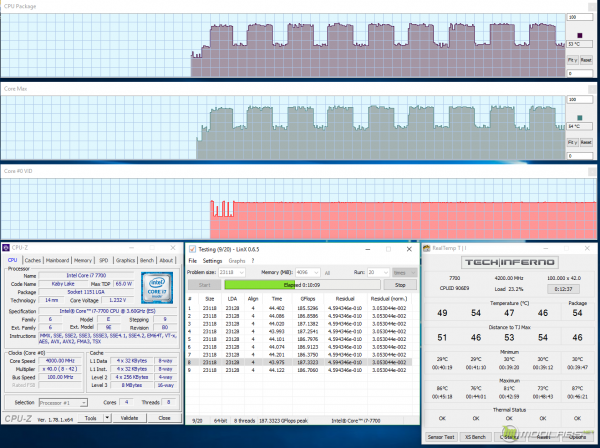Click the LinX elapsed time progress bar
The height and width of the screenshot is (448, 600).
point(302,285)
